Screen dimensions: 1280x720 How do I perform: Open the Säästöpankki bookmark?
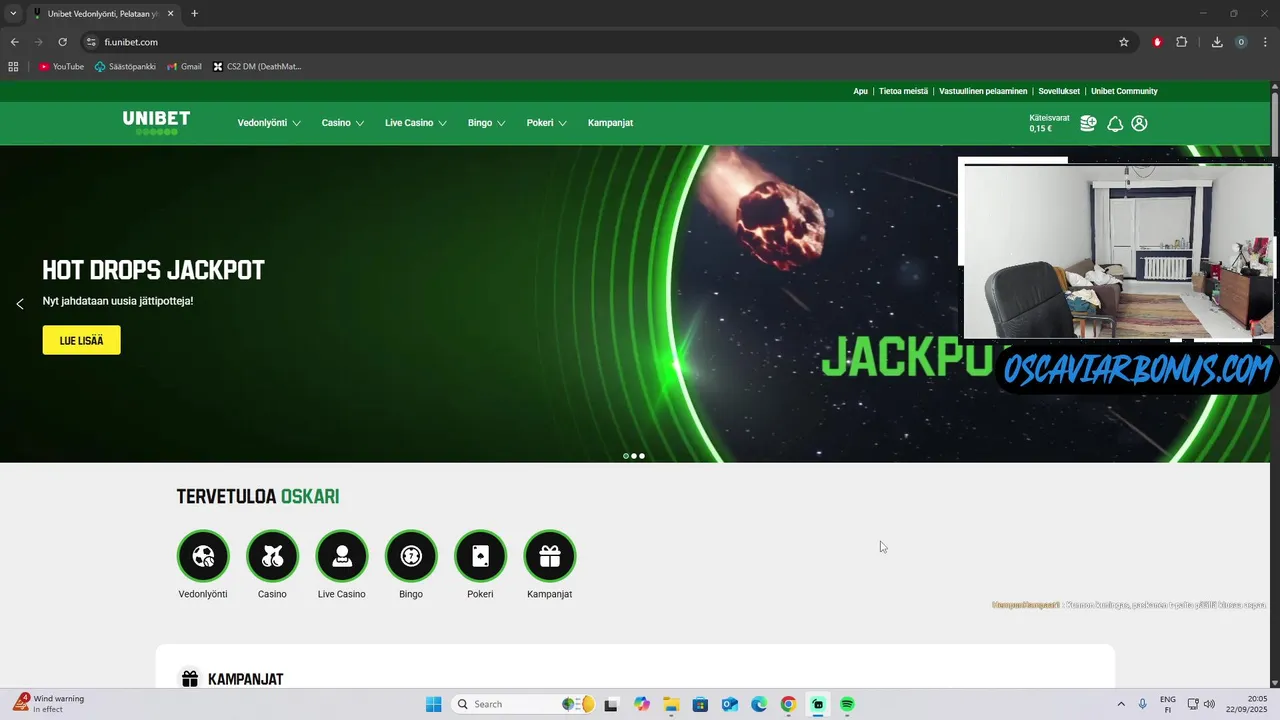click(x=125, y=67)
